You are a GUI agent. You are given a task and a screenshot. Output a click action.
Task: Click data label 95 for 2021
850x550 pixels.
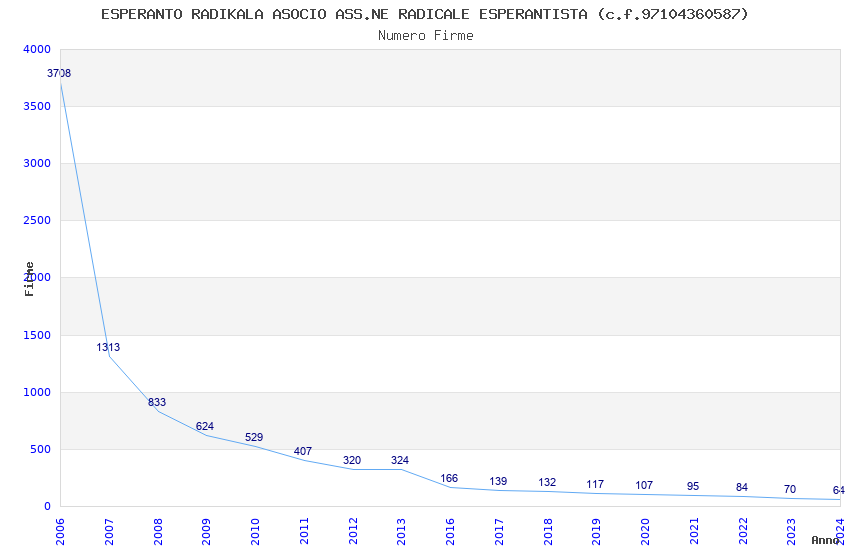coord(693,486)
